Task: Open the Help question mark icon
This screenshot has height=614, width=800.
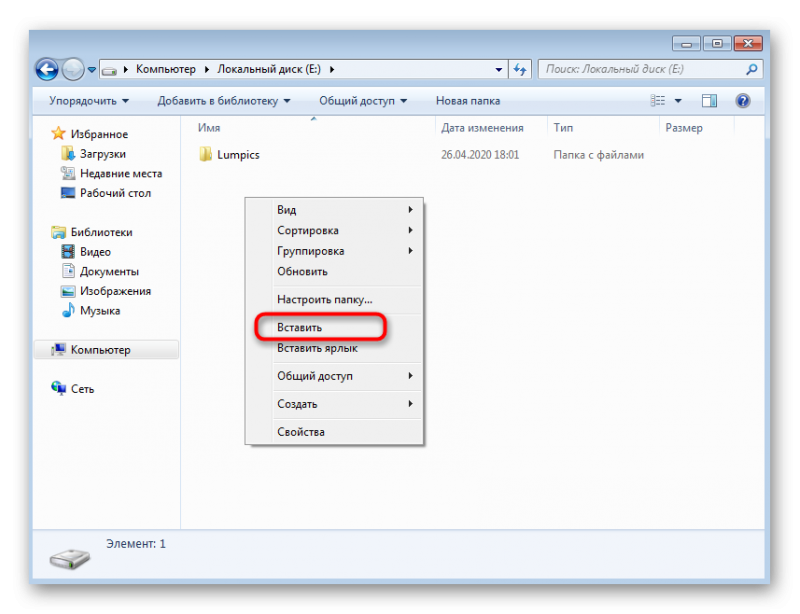Action: tap(743, 101)
